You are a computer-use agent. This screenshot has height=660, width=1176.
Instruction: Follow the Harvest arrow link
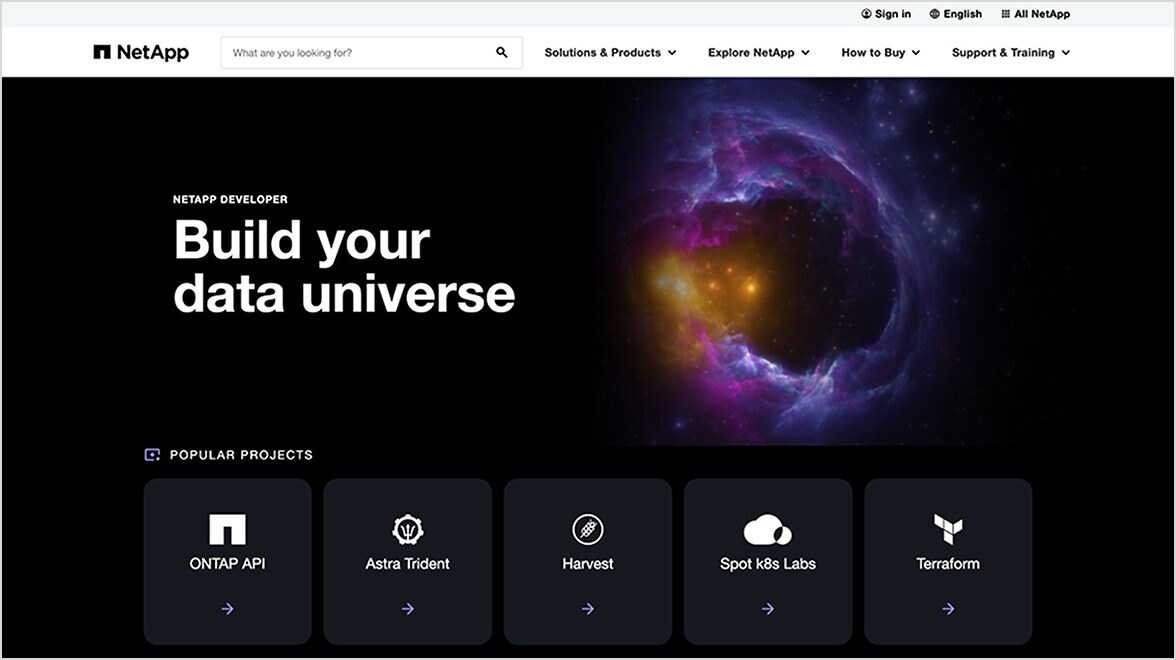click(x=587, y=608)
